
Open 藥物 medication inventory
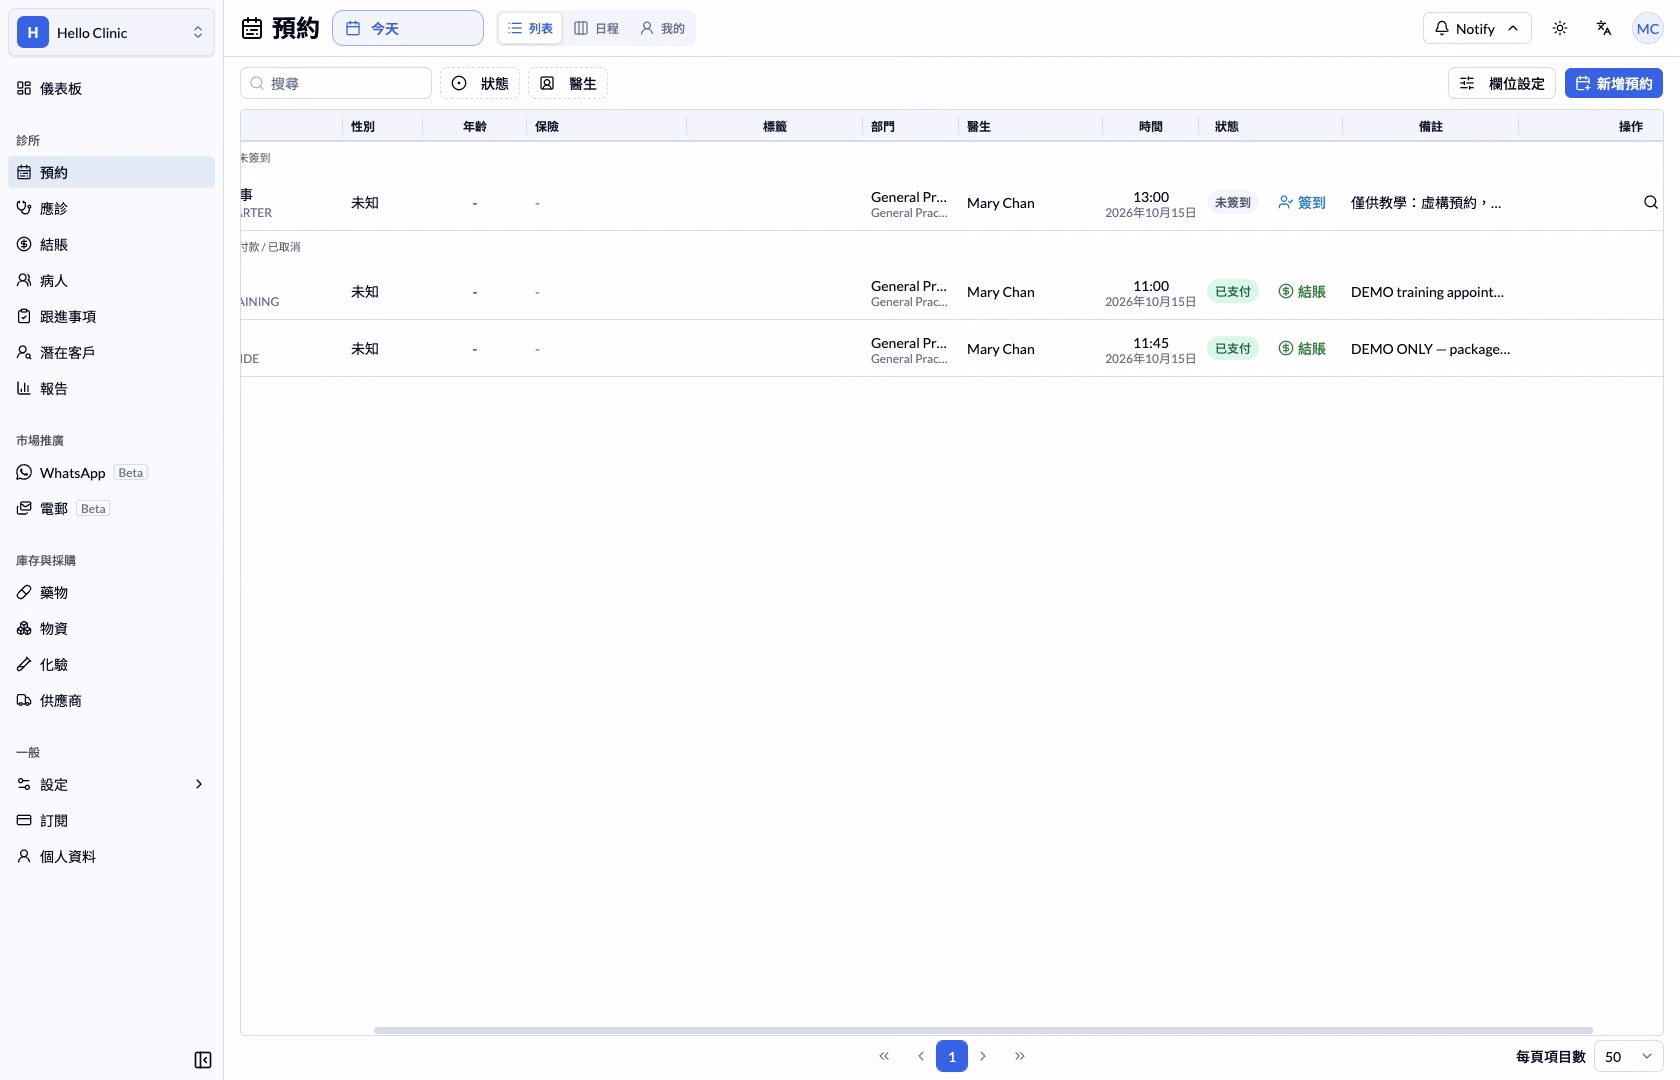[x=111, y=592]
